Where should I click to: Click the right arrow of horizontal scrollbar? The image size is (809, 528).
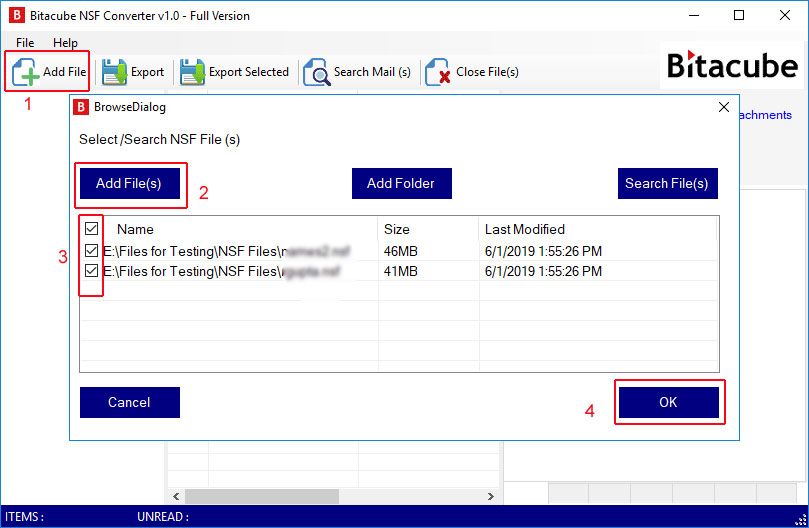(x=491, y=497)
